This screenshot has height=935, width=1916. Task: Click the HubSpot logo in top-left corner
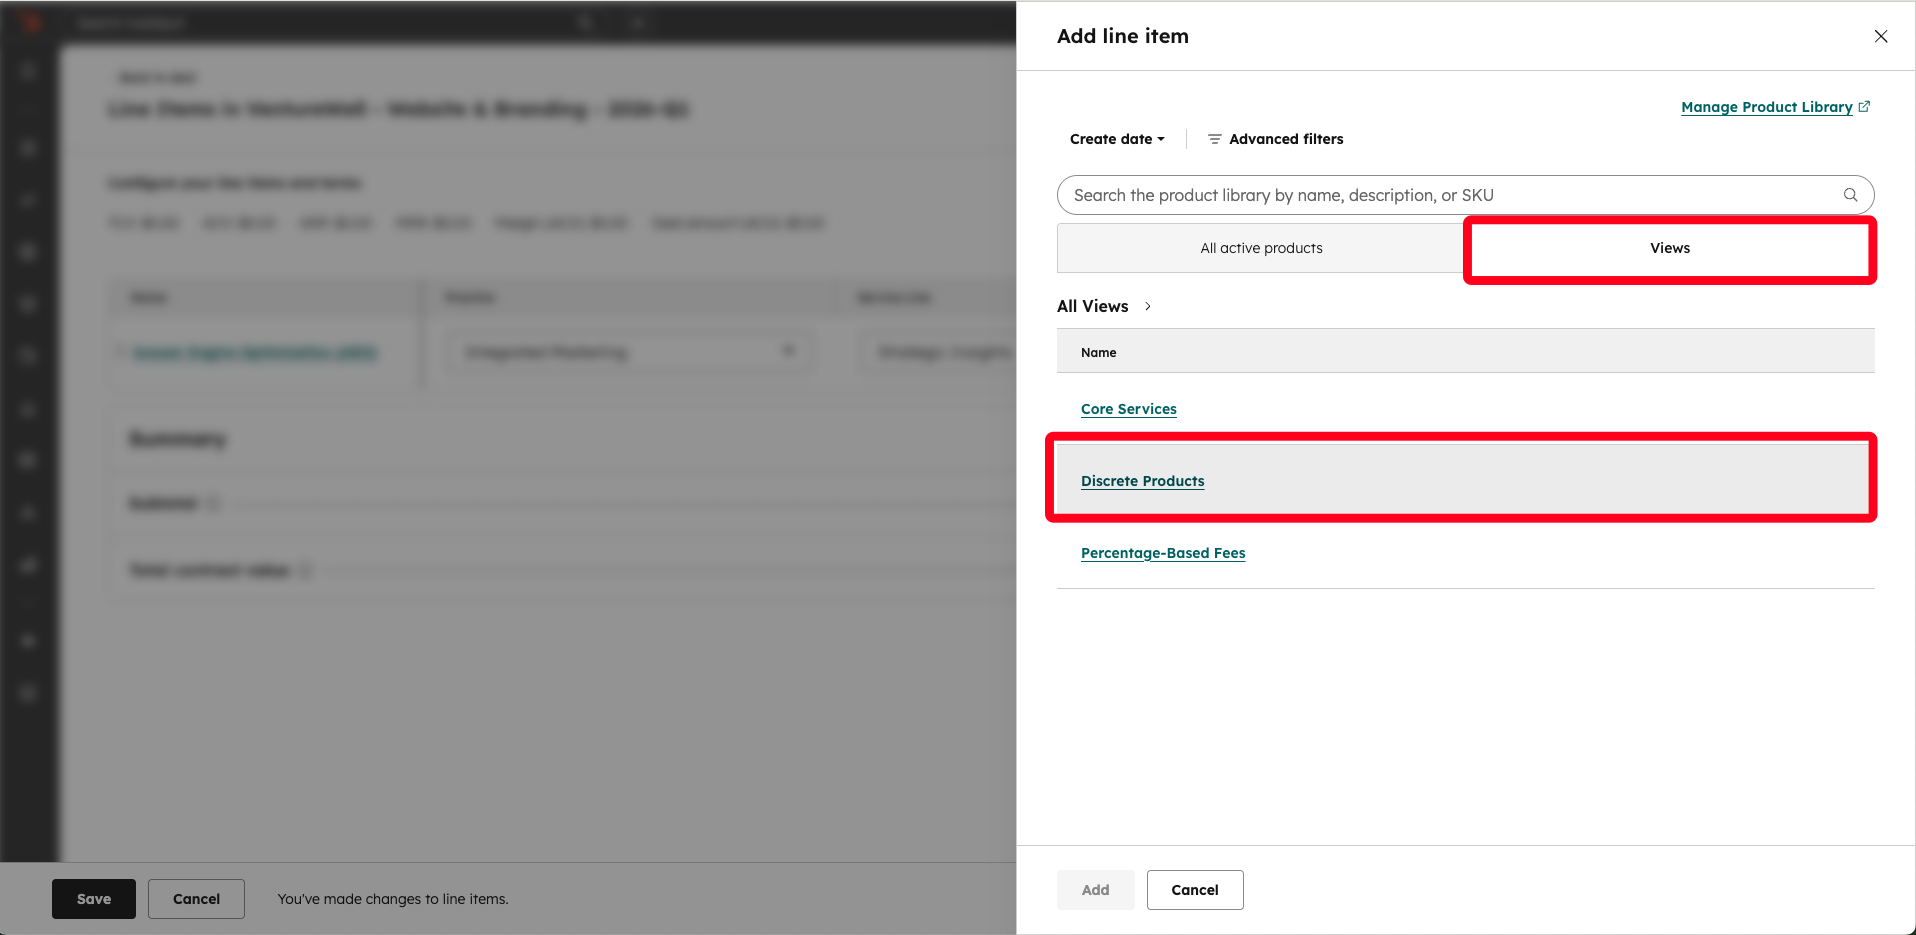[30, 22]
